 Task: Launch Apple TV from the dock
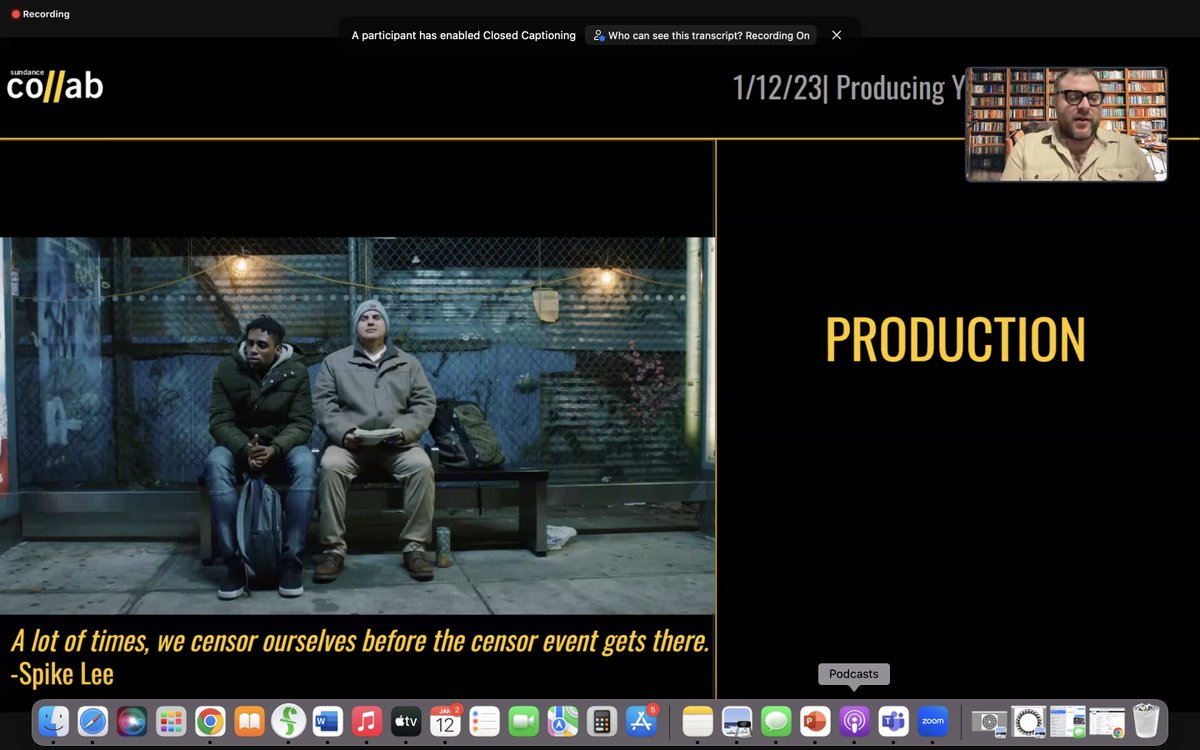coord(405,721)
